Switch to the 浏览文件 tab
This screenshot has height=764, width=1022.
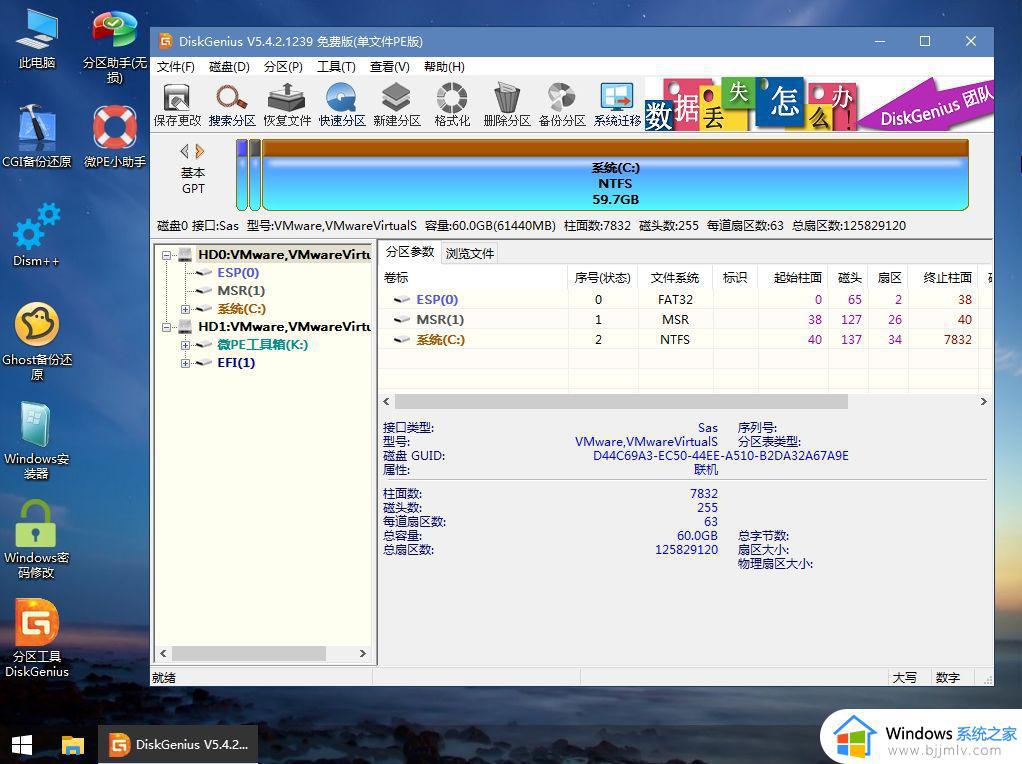pos(469,254)
